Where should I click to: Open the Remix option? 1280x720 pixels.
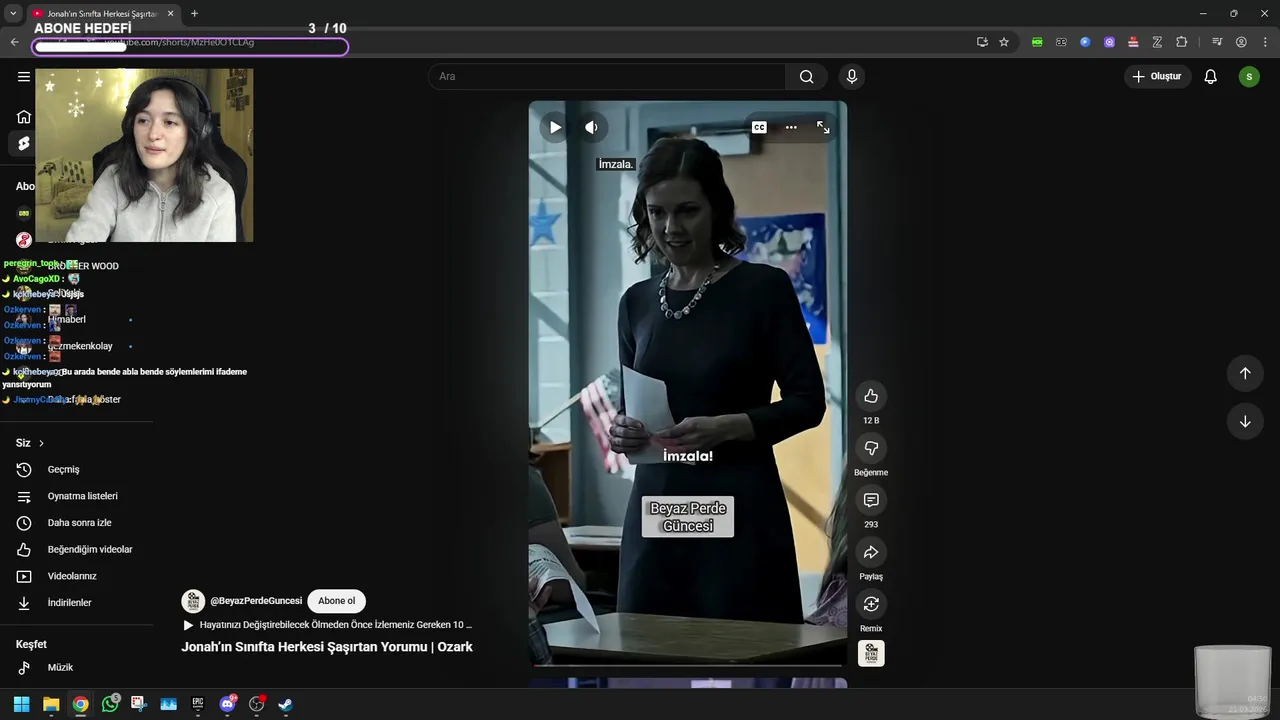point(871,604)
